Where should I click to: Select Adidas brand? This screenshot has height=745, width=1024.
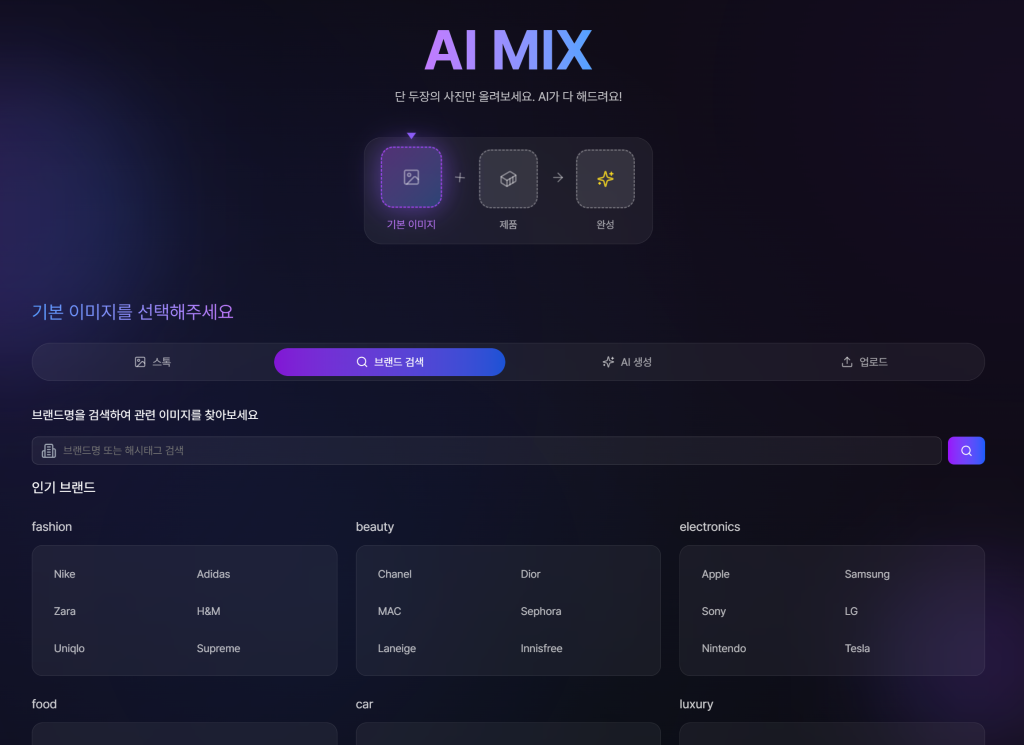click(213, 574)
